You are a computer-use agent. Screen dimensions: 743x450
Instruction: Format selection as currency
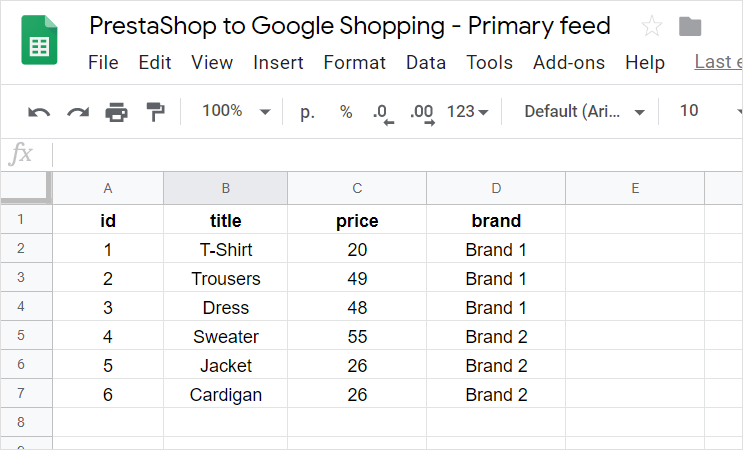point(307,112)
